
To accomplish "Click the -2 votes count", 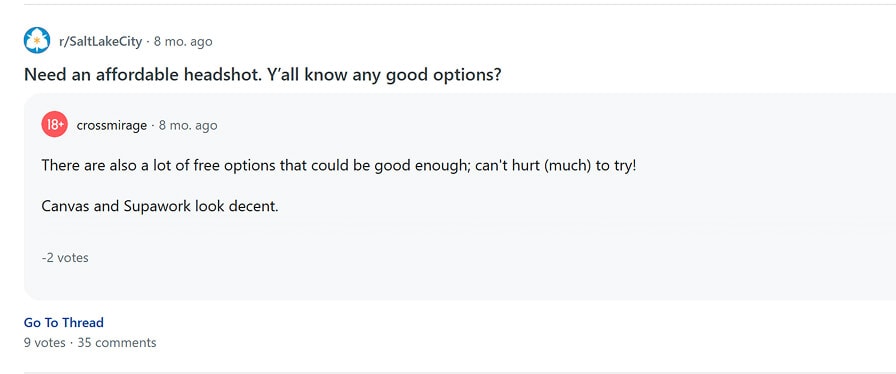I will point(65,258).
